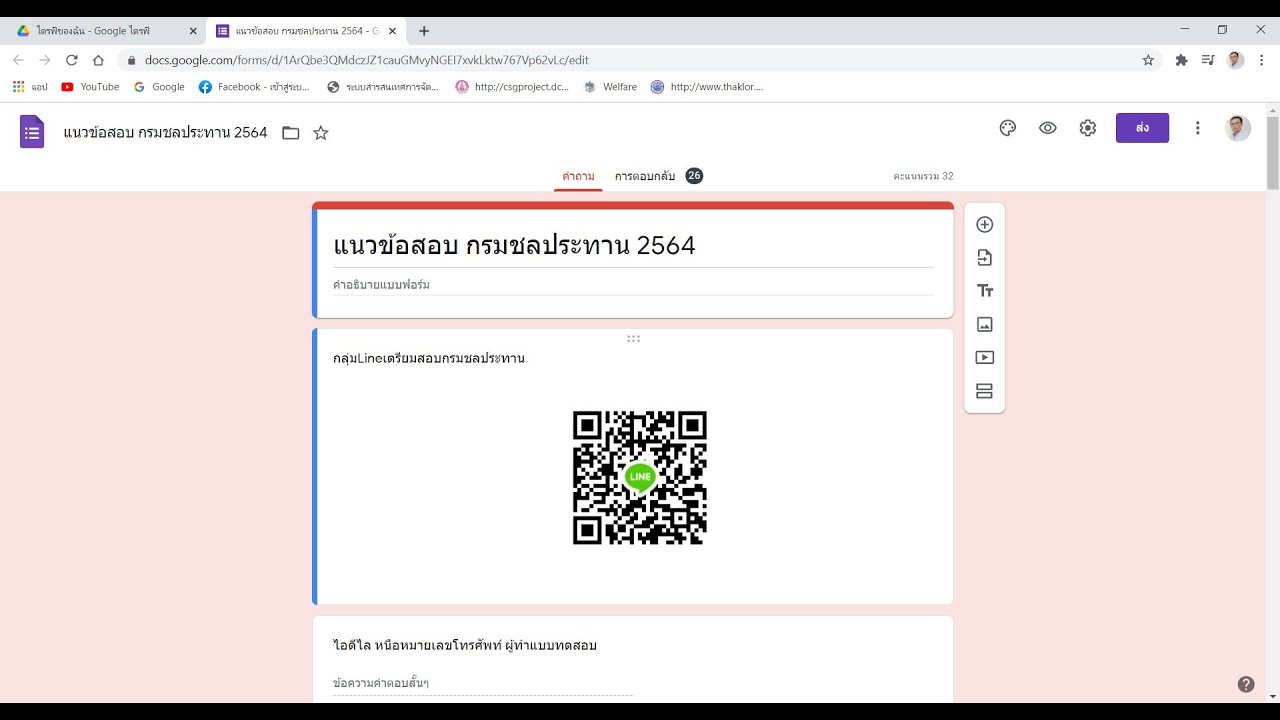This screenshot has width=1280, height=720.
Task: Click the คะแนนรวม 32 total points text
Action: click(923, 176)
